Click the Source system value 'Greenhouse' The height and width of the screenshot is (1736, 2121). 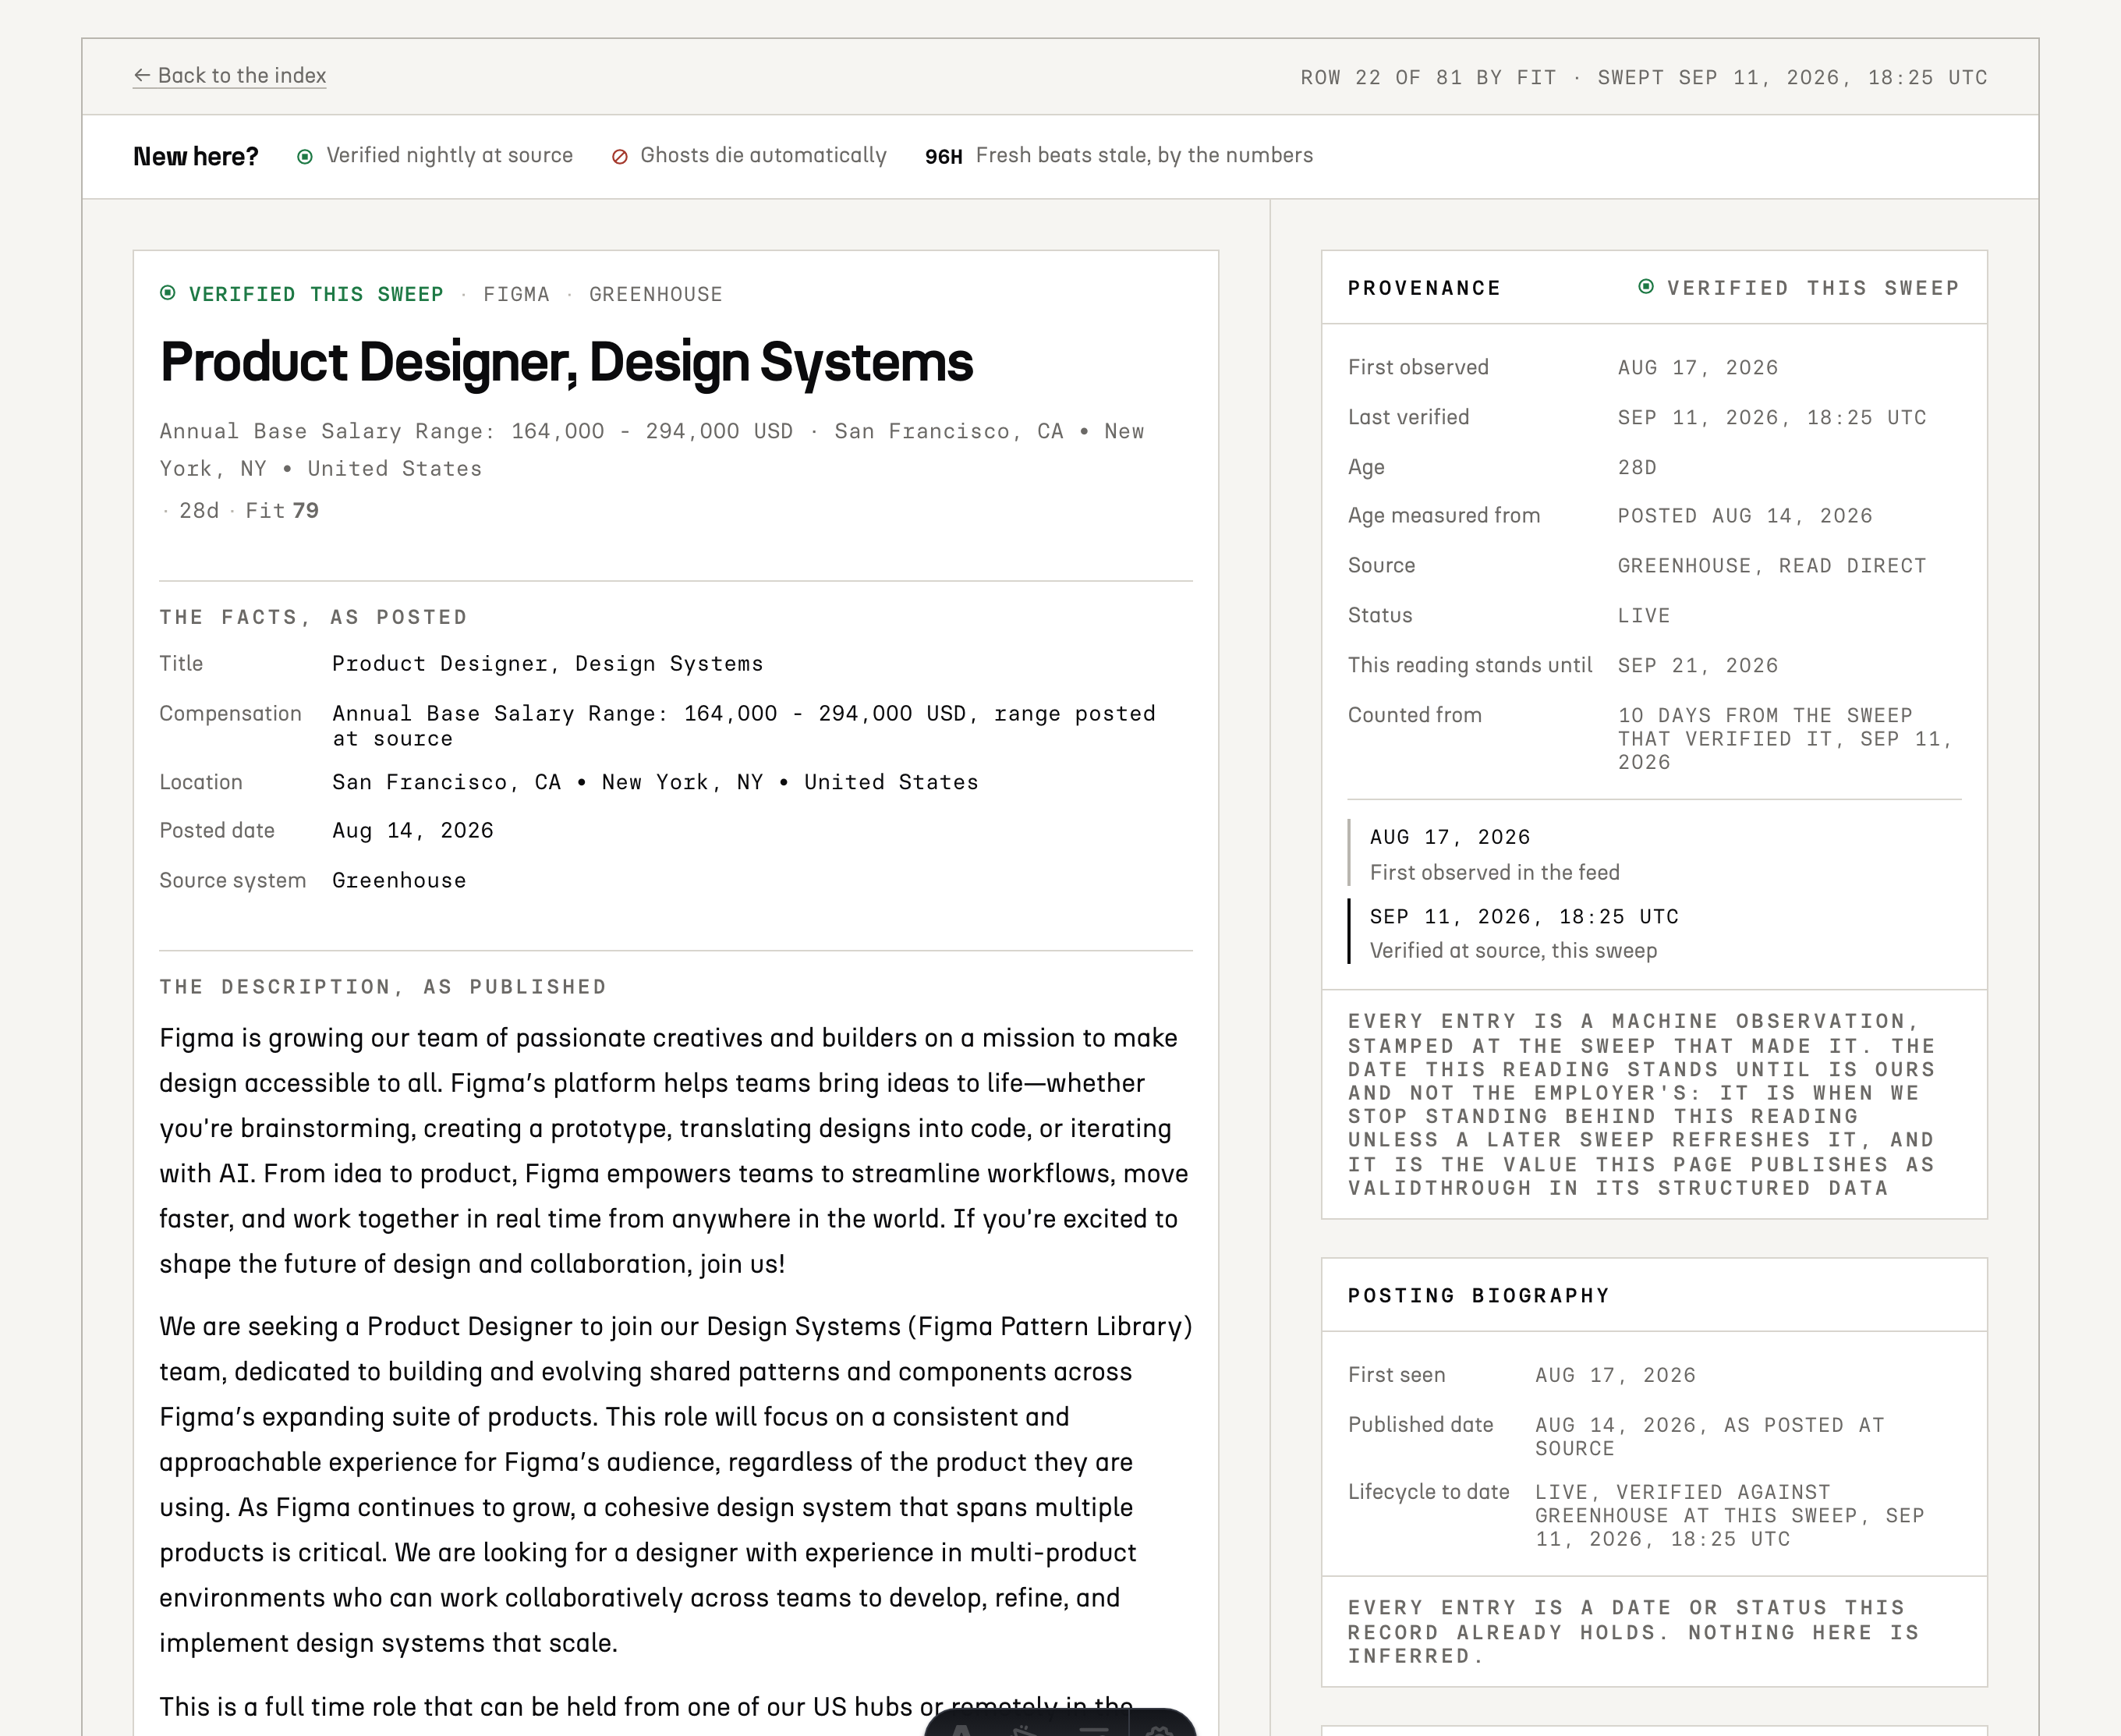point(399,881)
